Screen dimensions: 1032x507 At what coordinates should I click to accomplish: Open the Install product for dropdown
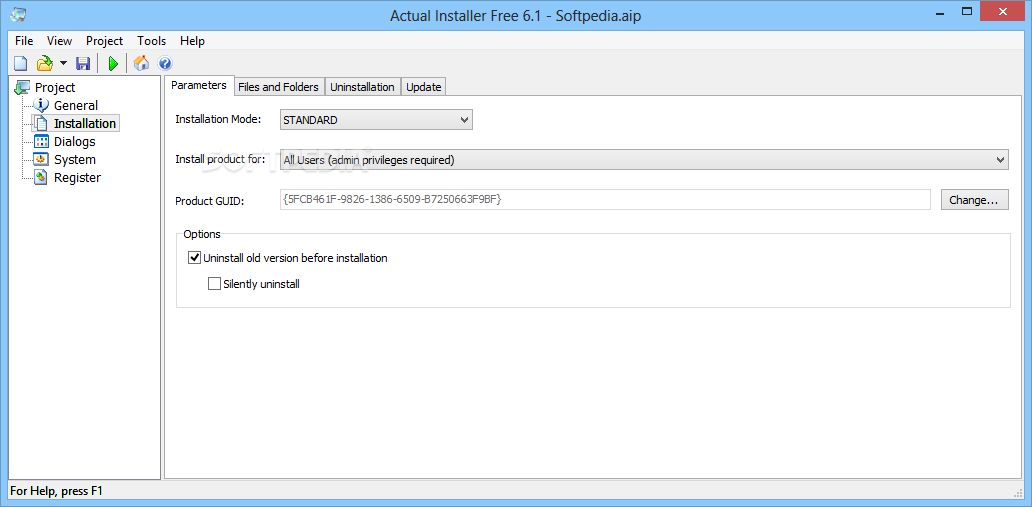click(x=644, y=159)
